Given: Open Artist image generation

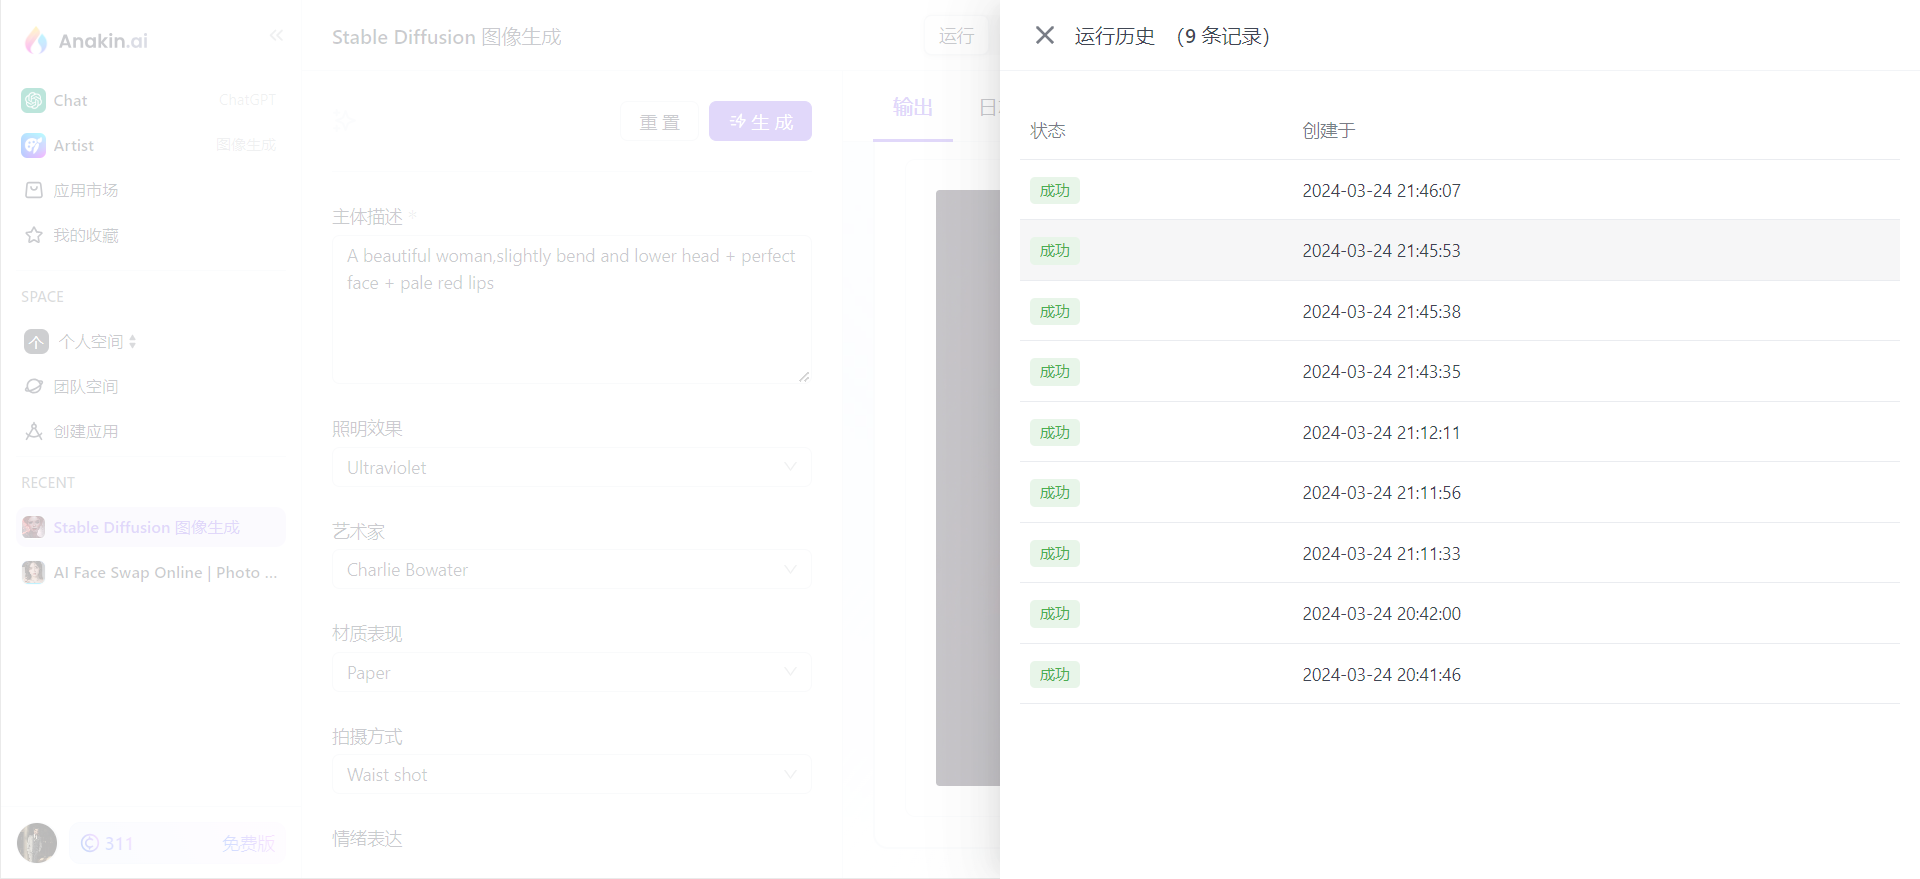Looking at the screenshot, I should pos(150,145).
